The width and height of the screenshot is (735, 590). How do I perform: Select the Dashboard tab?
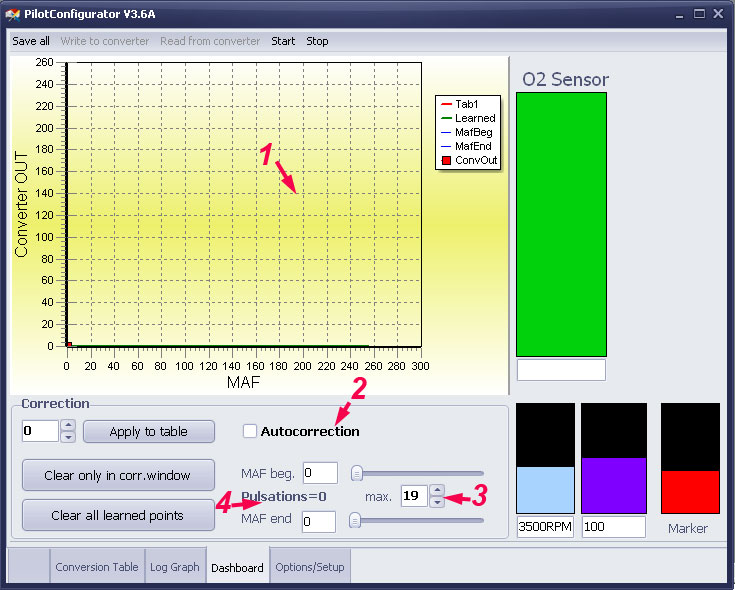[238, 567]
